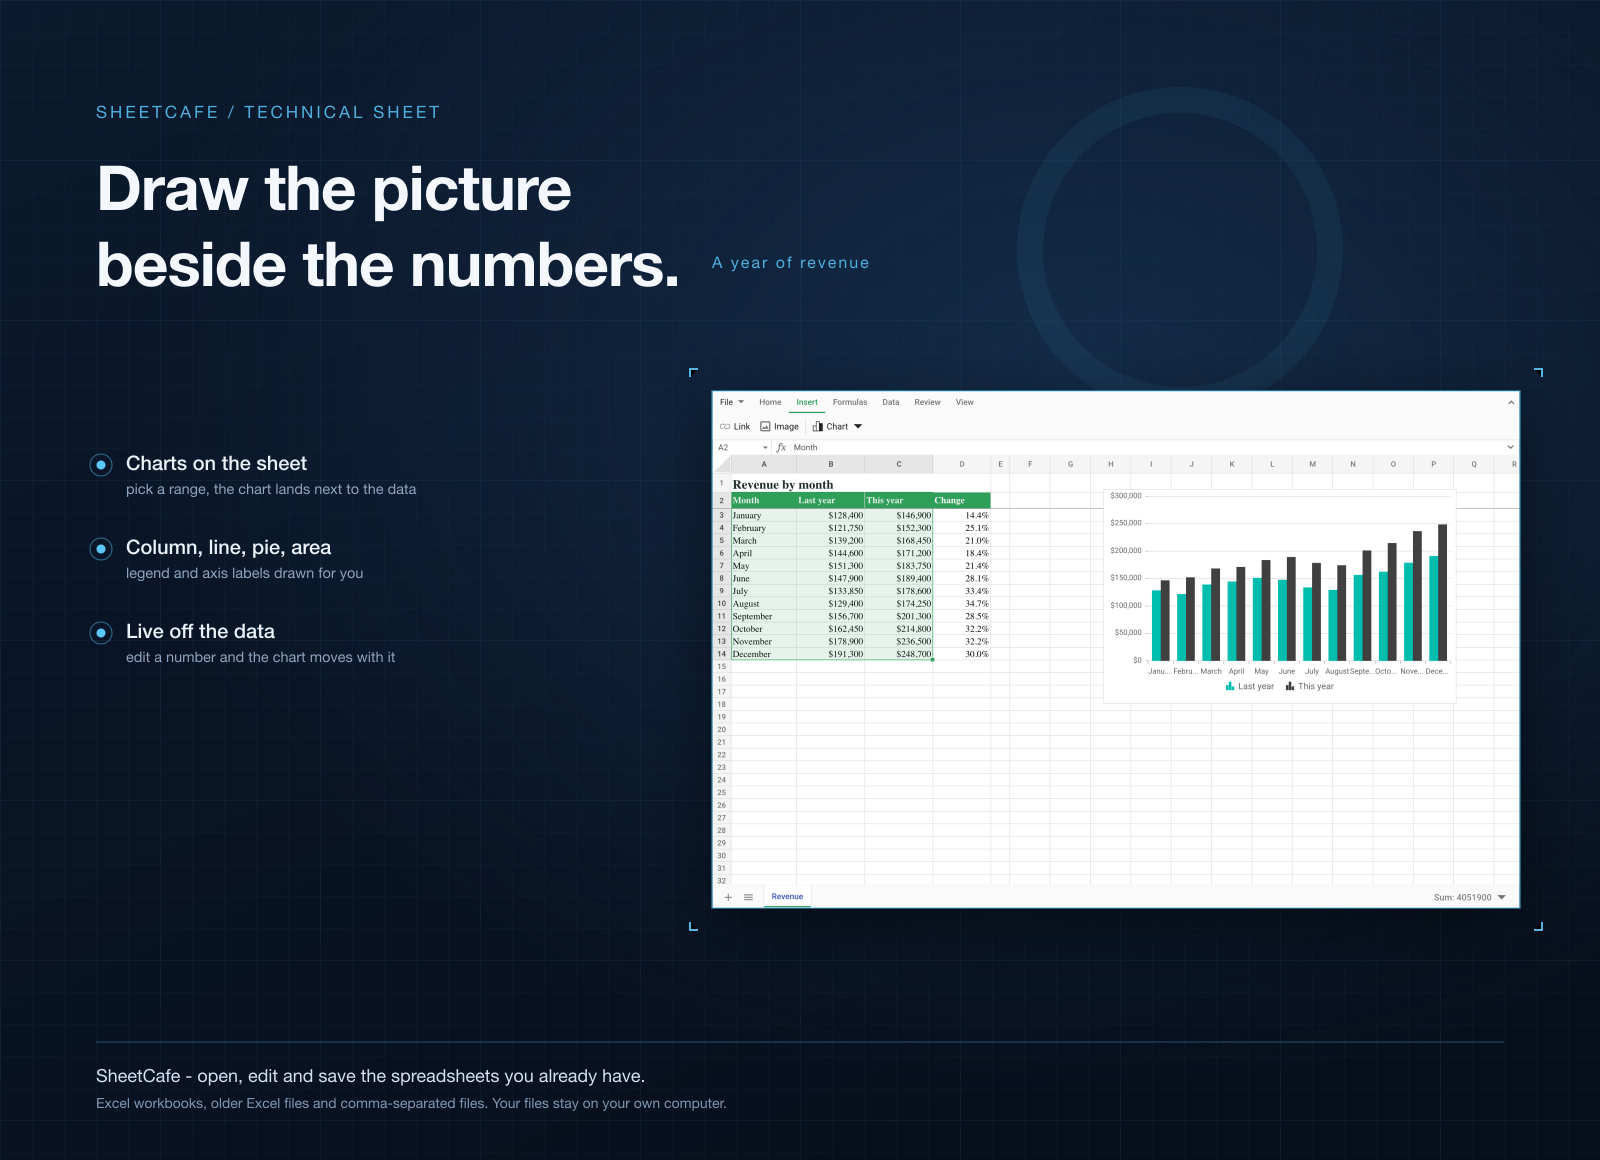Open the Sum status dropdown arrow
The width and height of the screenshot is (1600, 1160).
(x=1502, y=897)
